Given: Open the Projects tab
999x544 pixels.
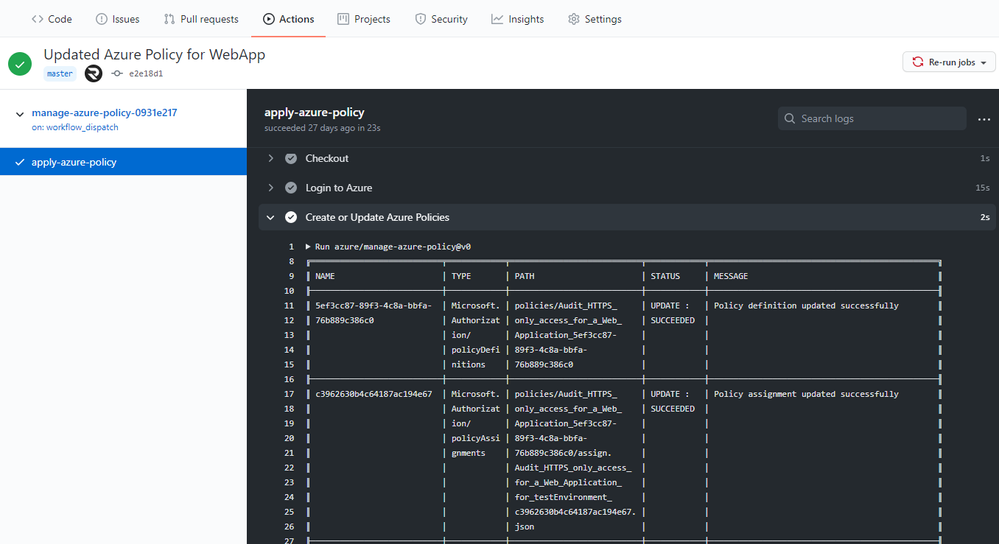Looking at the screenshot, I should click(363, 19).
